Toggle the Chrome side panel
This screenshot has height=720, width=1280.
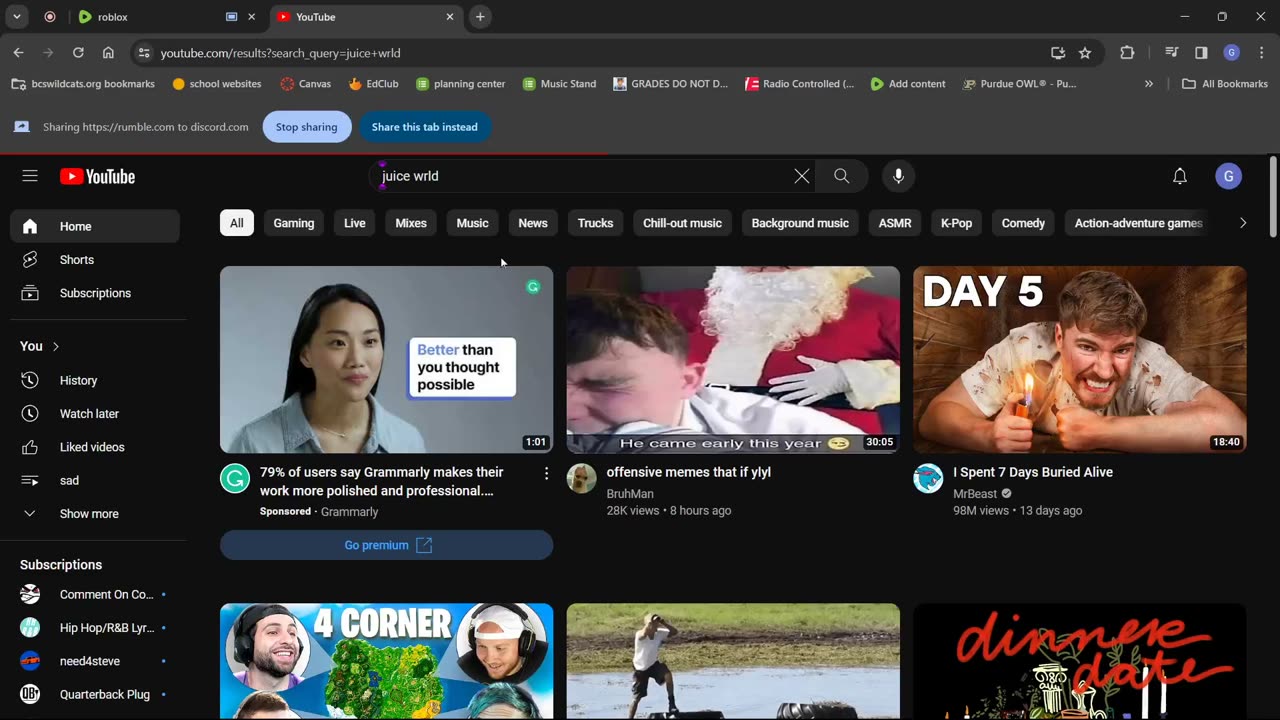pos(1201,53)
